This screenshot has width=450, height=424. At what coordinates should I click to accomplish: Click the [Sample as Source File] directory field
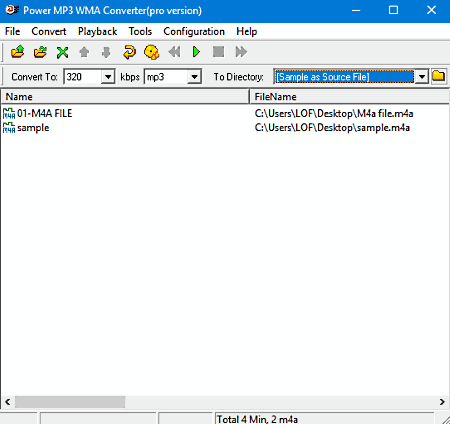344,77
